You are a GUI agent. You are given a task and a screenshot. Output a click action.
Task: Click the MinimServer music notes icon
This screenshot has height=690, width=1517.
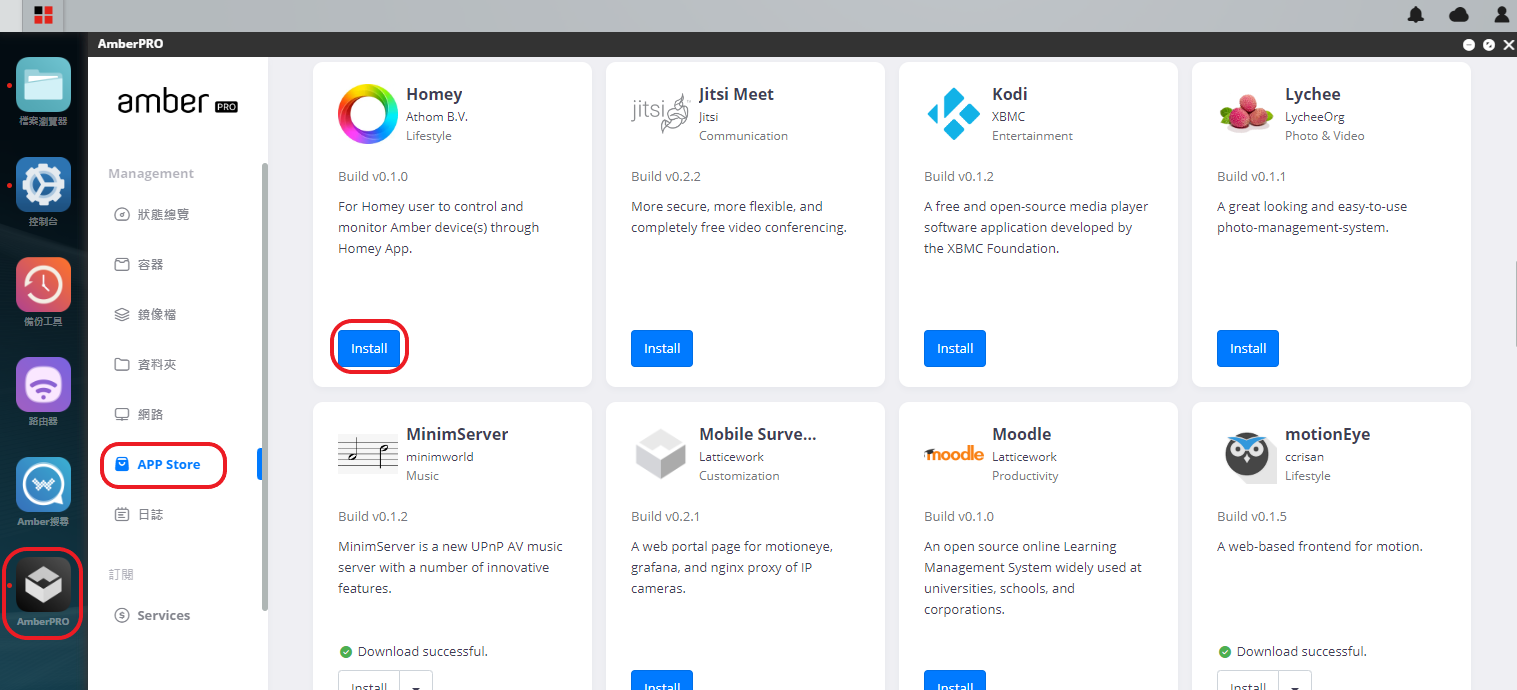click(x=368, y=454)
